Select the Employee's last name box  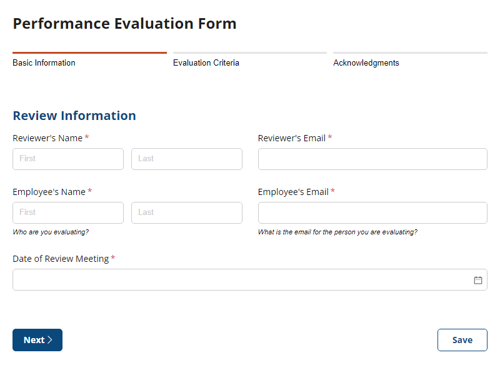coord(187,213)
